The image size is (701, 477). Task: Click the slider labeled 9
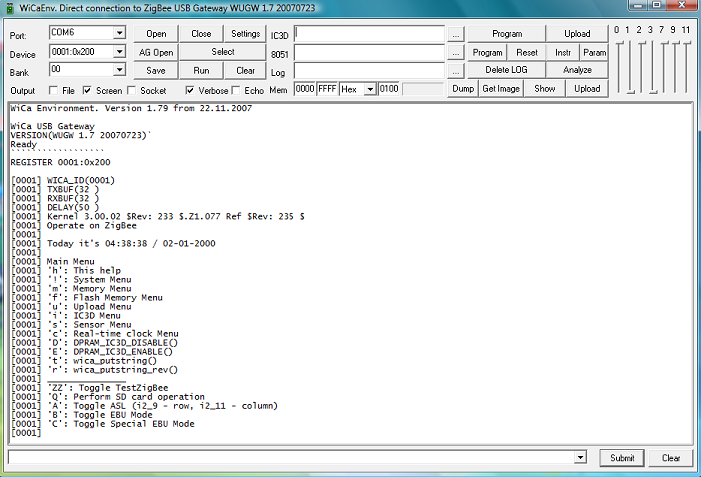tap(676, 67)
